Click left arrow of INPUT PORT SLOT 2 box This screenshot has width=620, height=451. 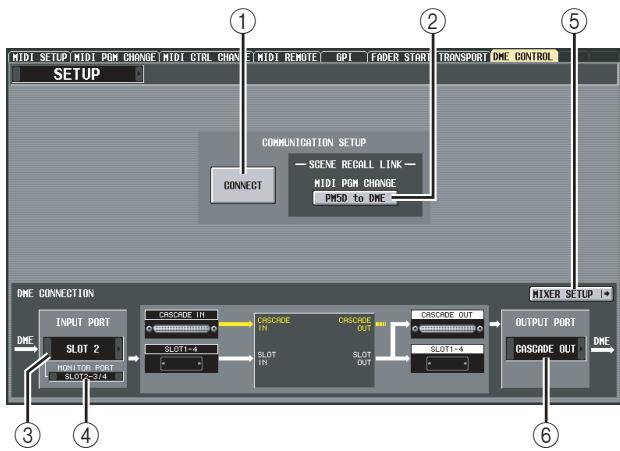[x=47, y=349]
